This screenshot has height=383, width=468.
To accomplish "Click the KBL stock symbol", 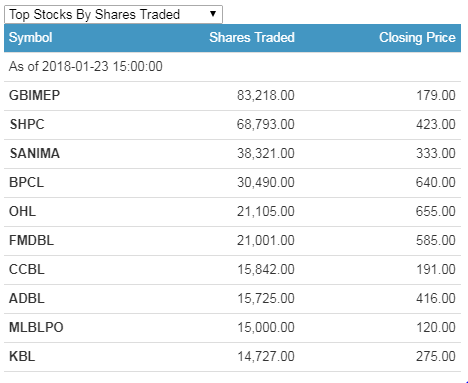I will (x=22, y=356).
